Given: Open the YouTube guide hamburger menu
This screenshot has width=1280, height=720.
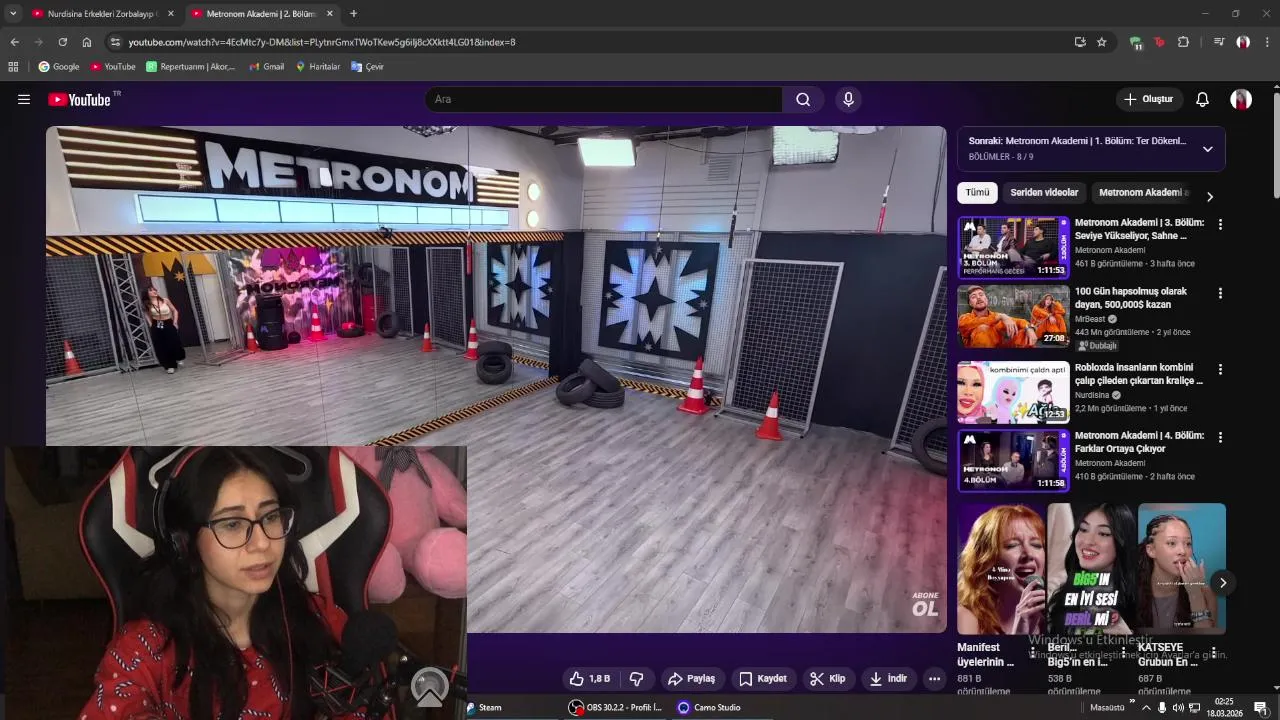Looking at the screenshot, I should (x=24, y=99).
